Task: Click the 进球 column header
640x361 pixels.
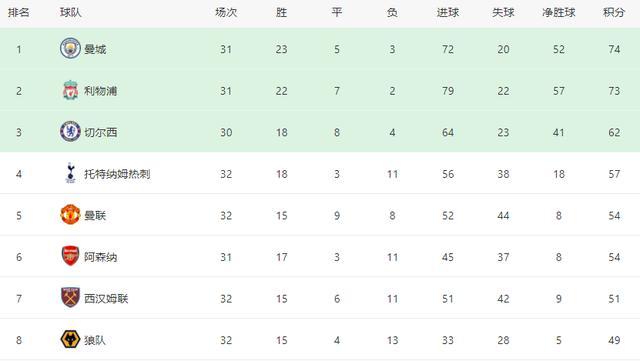Action: 448,13
